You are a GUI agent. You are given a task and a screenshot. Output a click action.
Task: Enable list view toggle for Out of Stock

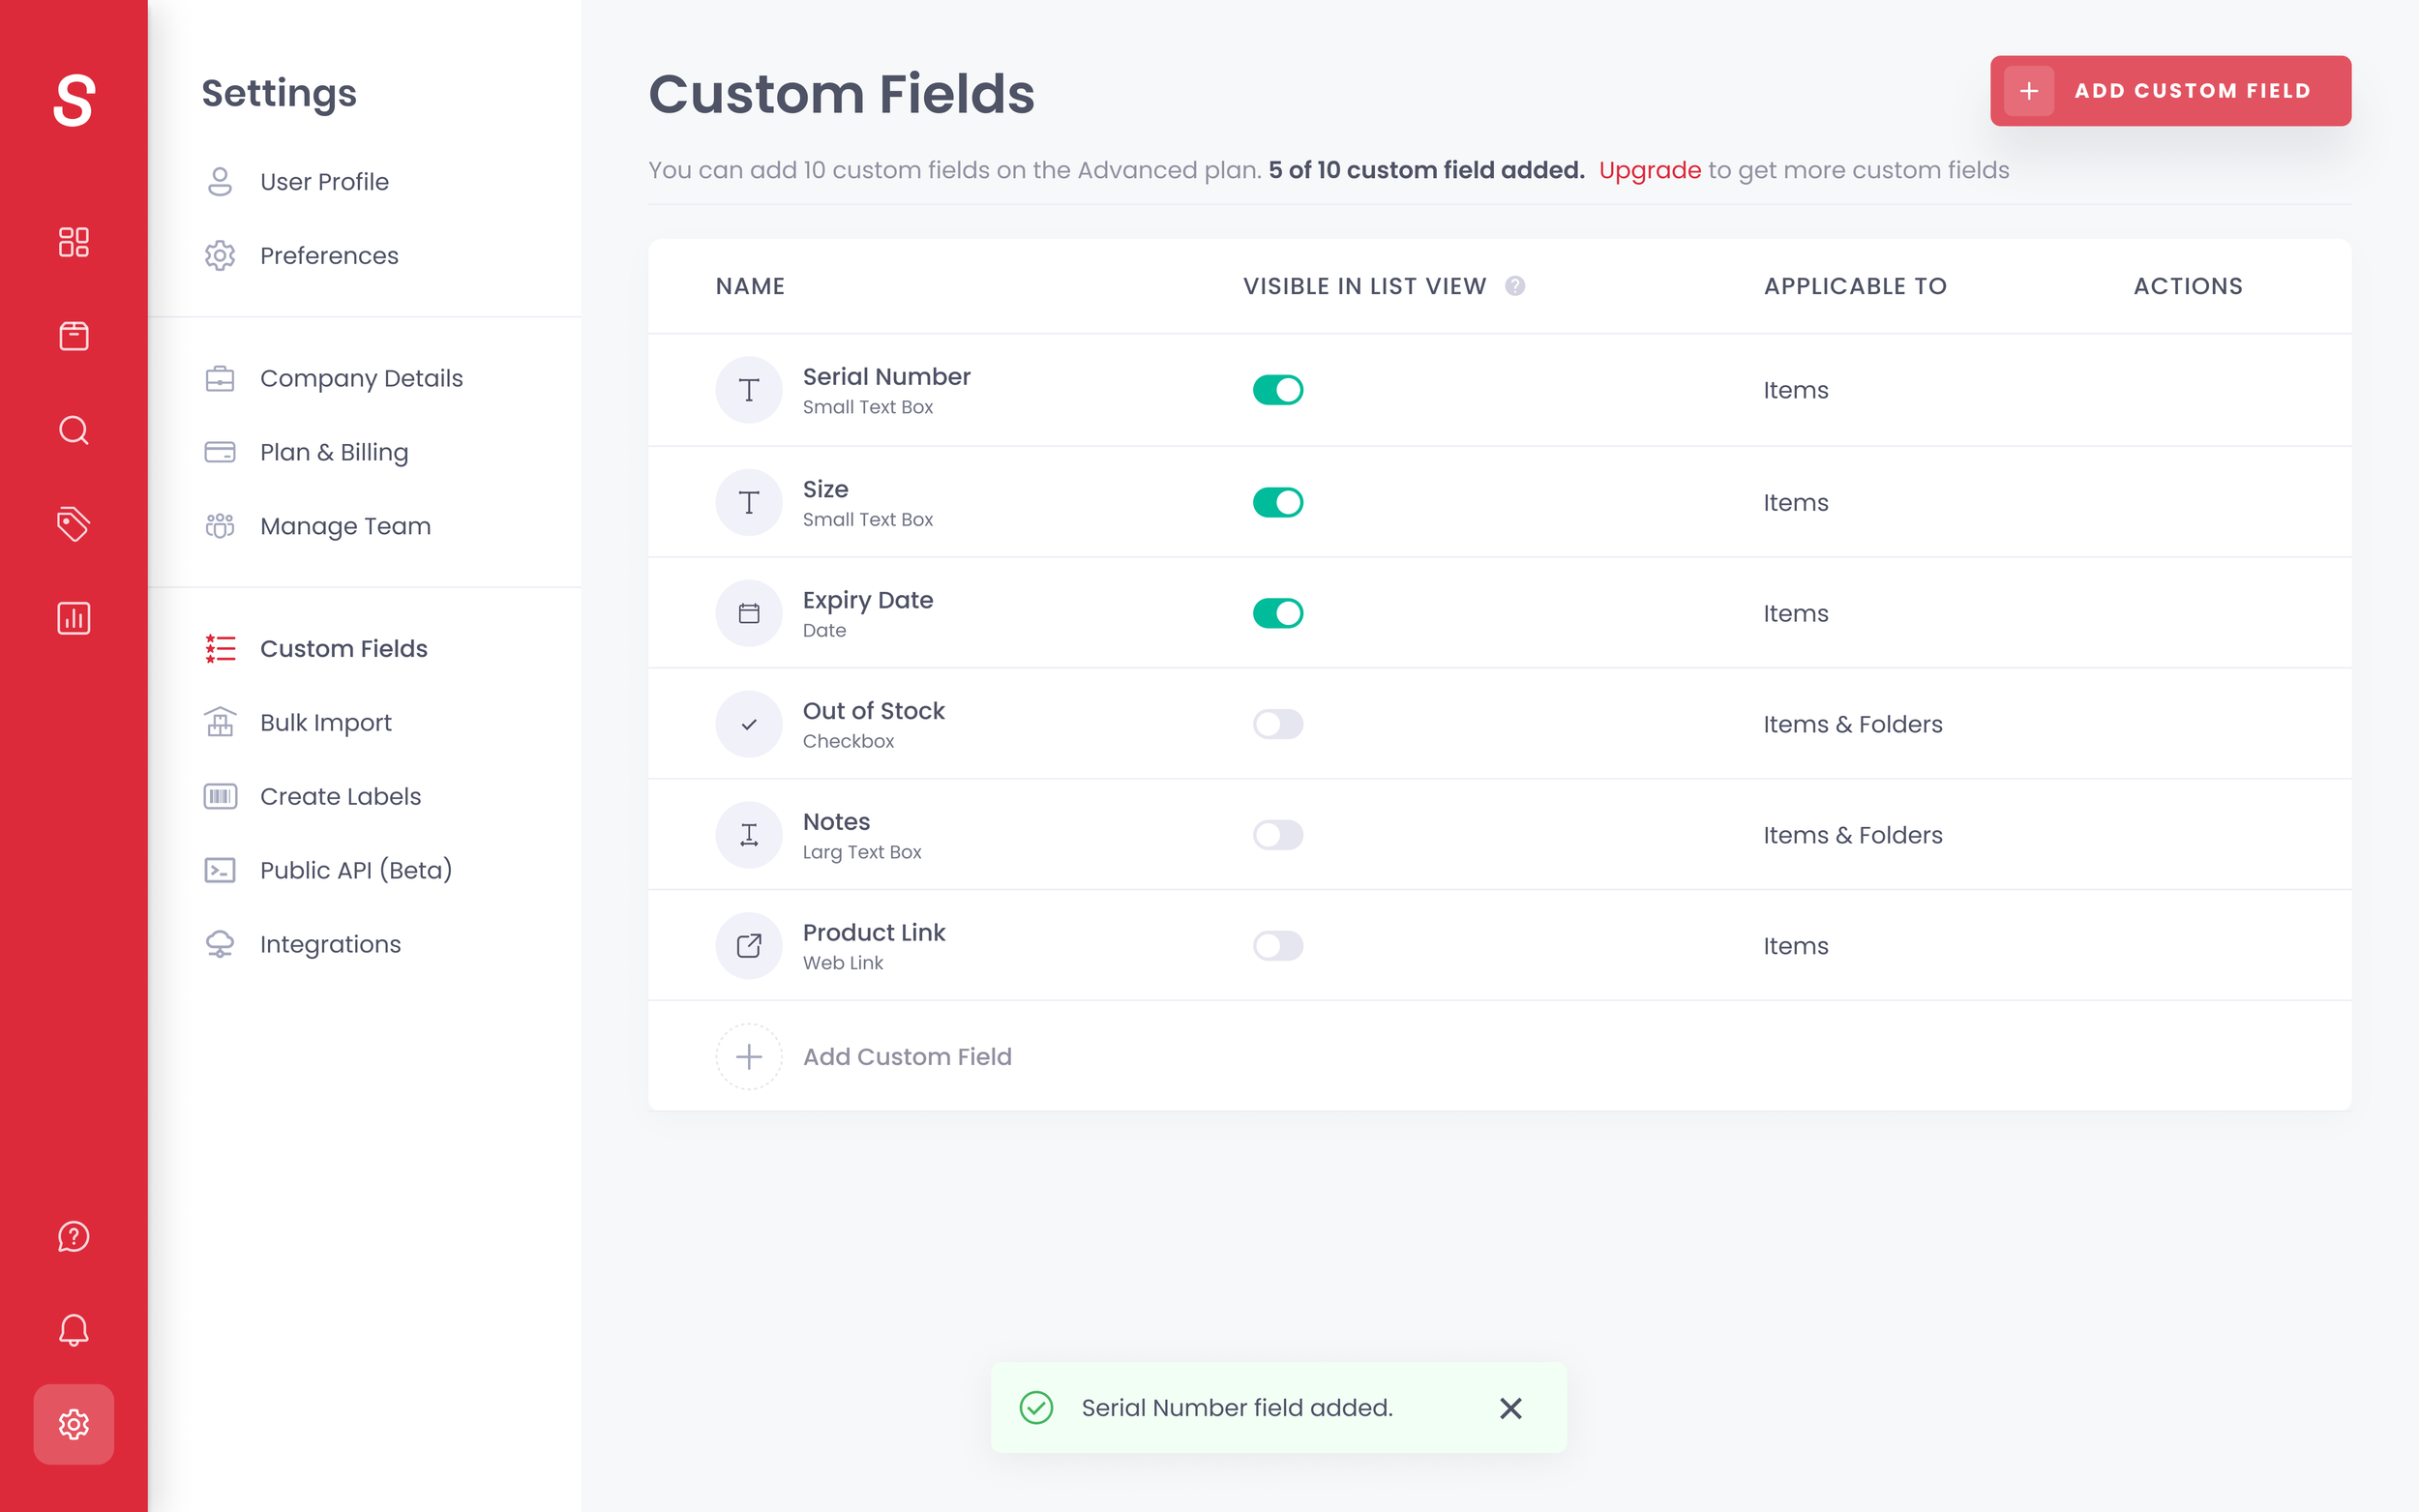point(1277,724)
